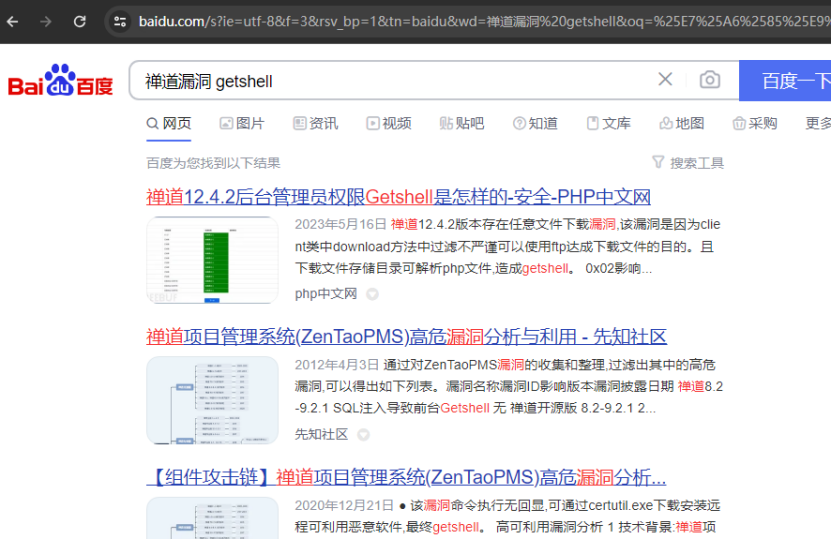
Task: Click thumbnail of the 先知社区 result
Action: [x=213, y=400]
